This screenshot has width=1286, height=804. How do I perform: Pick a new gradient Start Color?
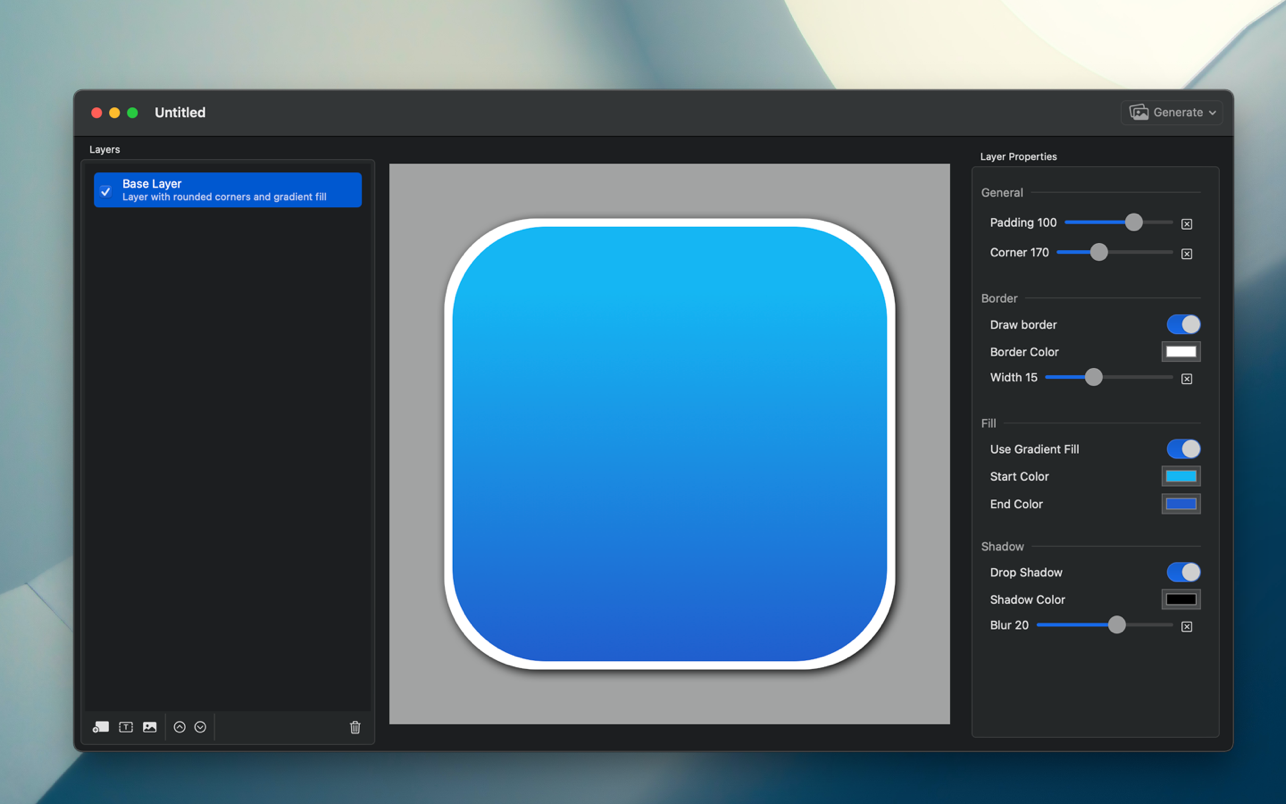point(1181,477)
